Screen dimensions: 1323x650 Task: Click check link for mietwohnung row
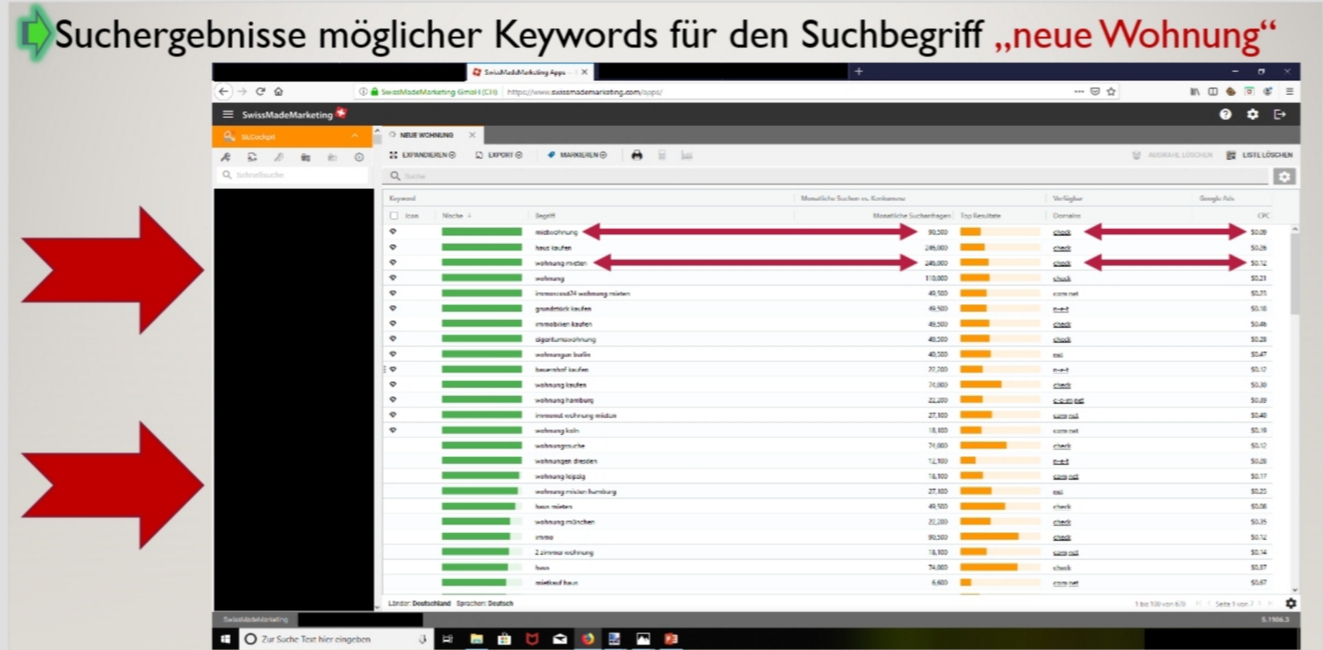tap(1062, 232)
